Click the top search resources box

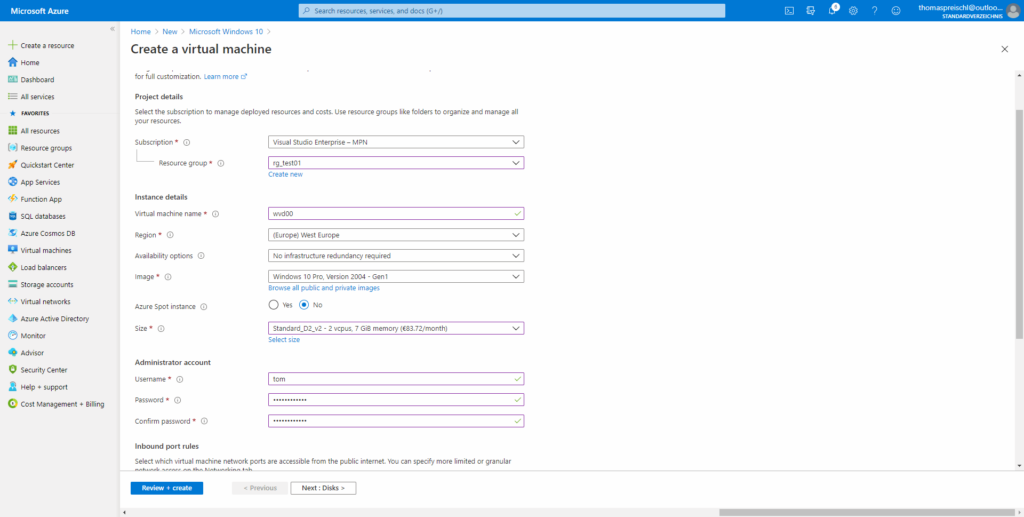point(512,10)
